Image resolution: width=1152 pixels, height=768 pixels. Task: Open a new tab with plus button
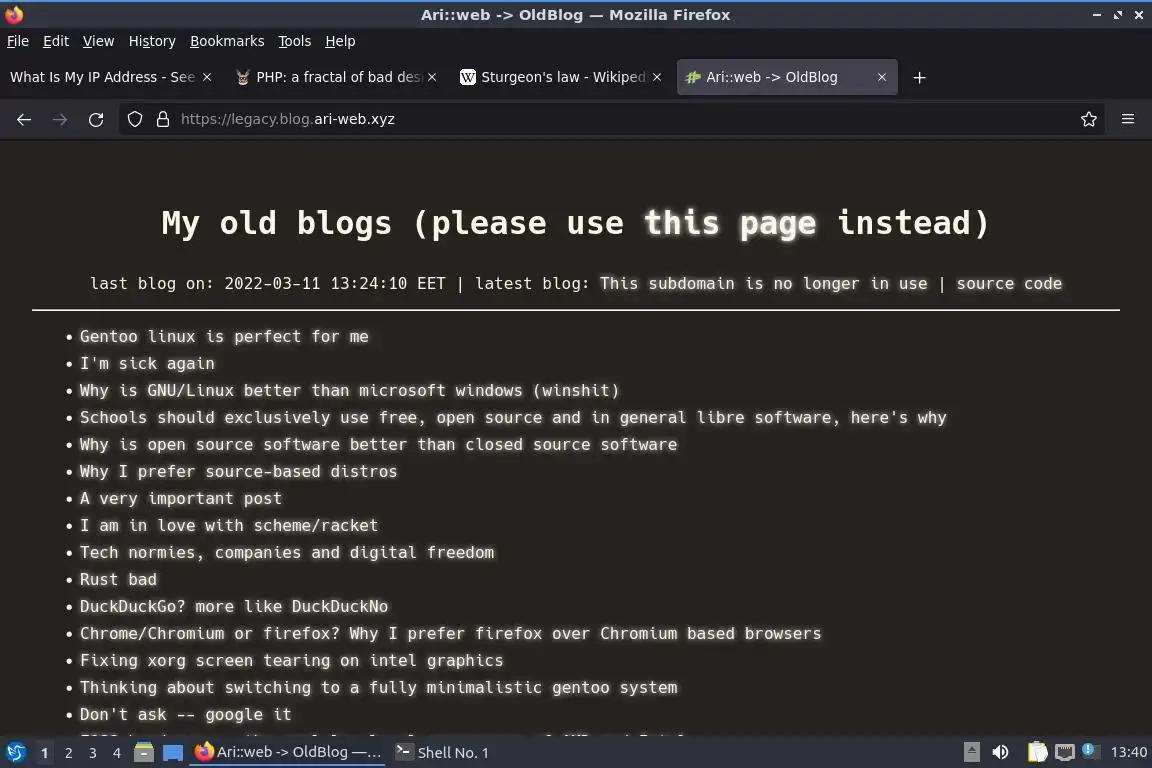tap(919, 77)
